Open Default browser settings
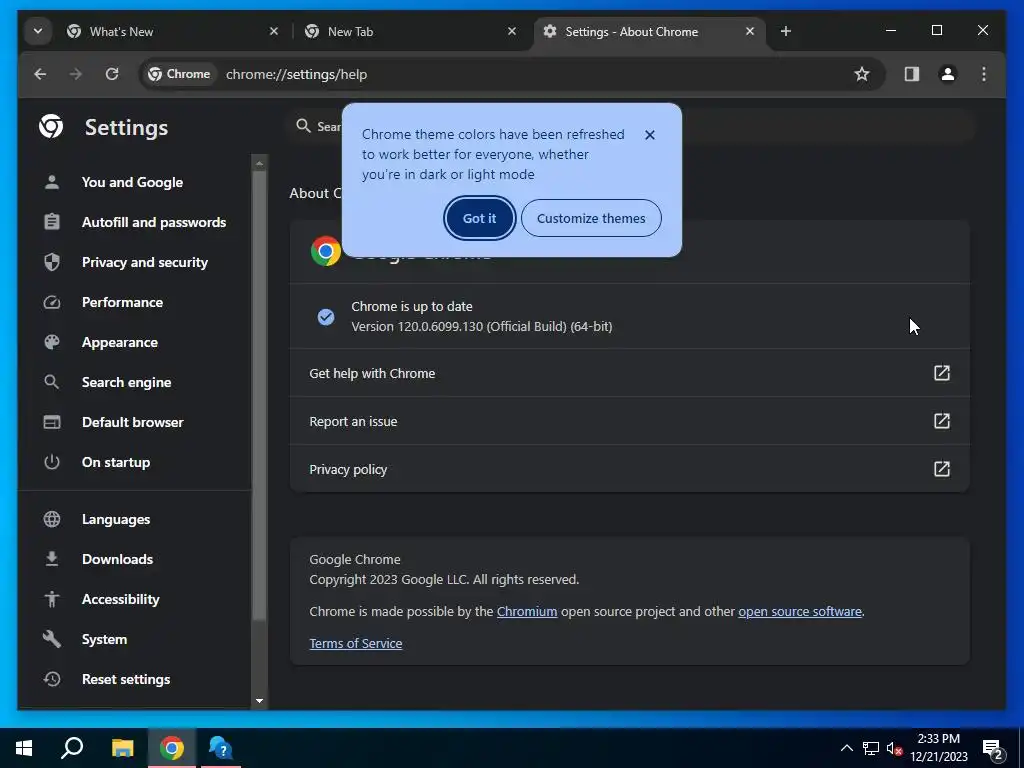The image size is (1024, 768). [134, 422]
